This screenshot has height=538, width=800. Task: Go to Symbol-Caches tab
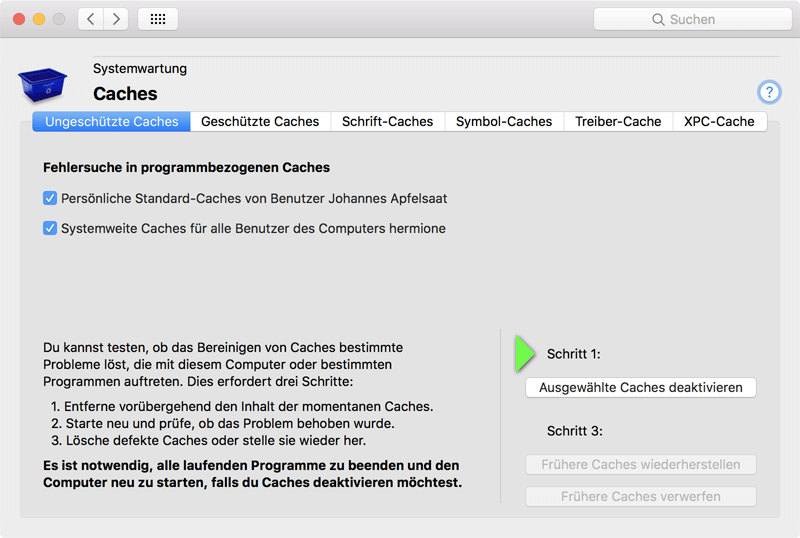[x=504, y=121]
